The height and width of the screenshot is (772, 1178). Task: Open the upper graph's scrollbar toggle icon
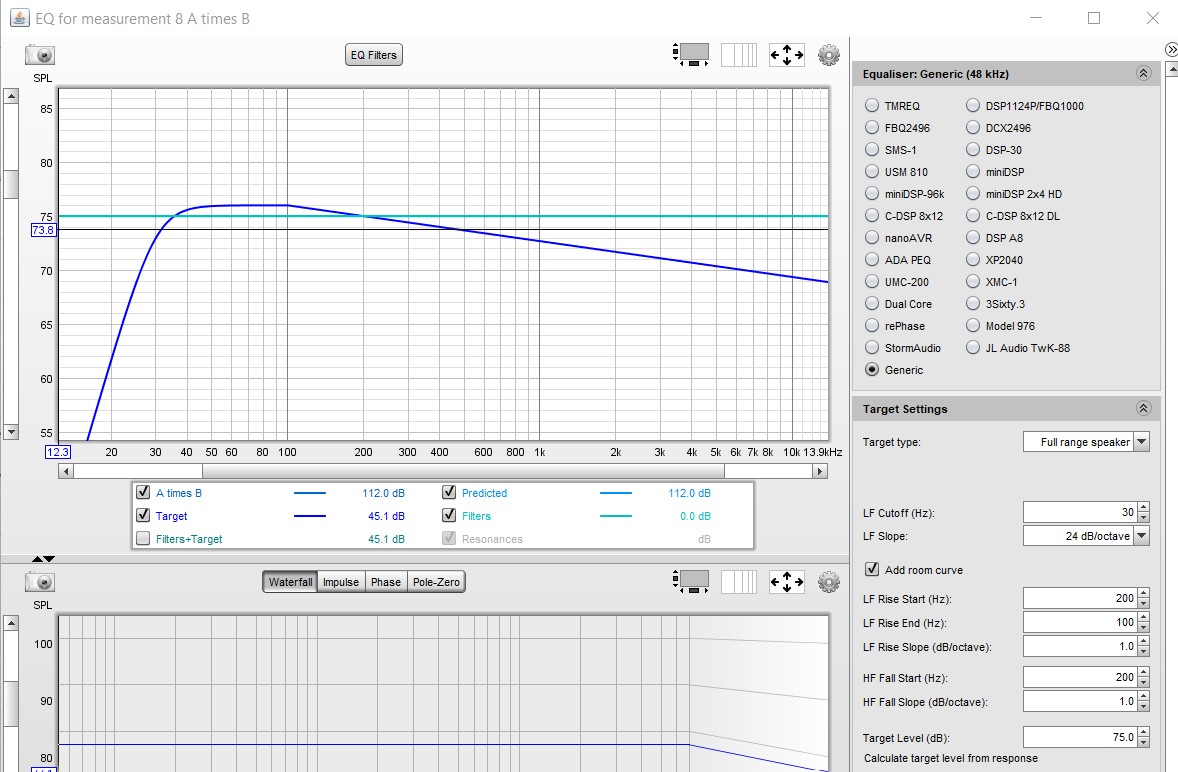point(690,55)
